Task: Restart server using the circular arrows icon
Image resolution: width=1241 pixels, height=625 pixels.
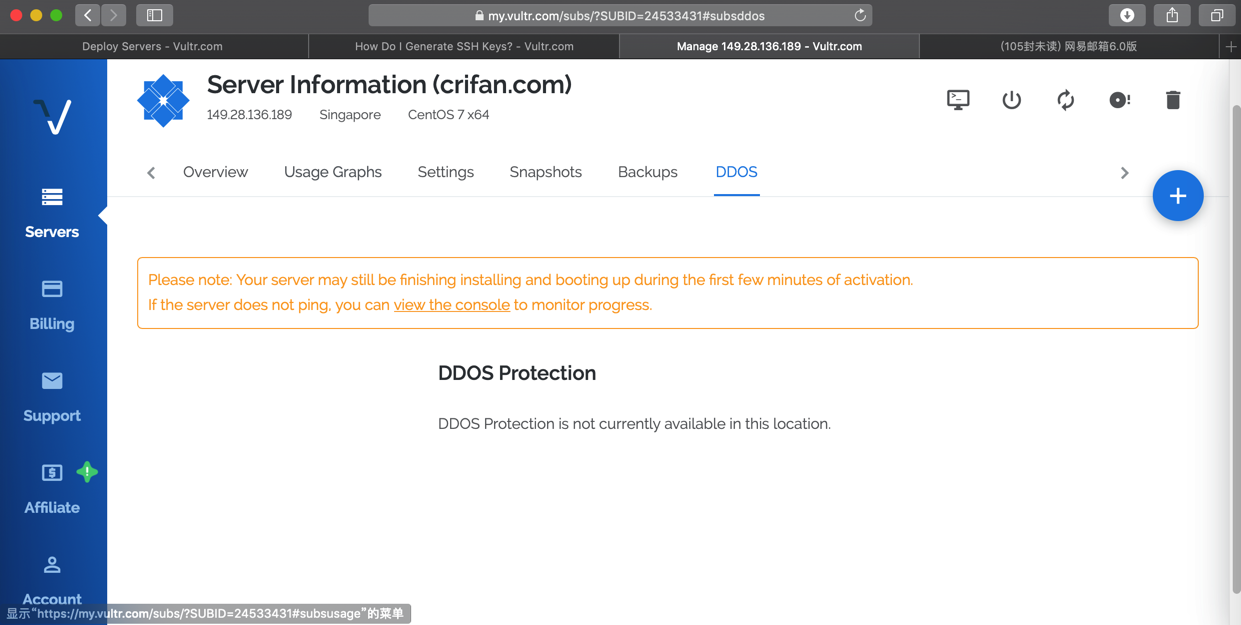Action: coord(1066,100)
